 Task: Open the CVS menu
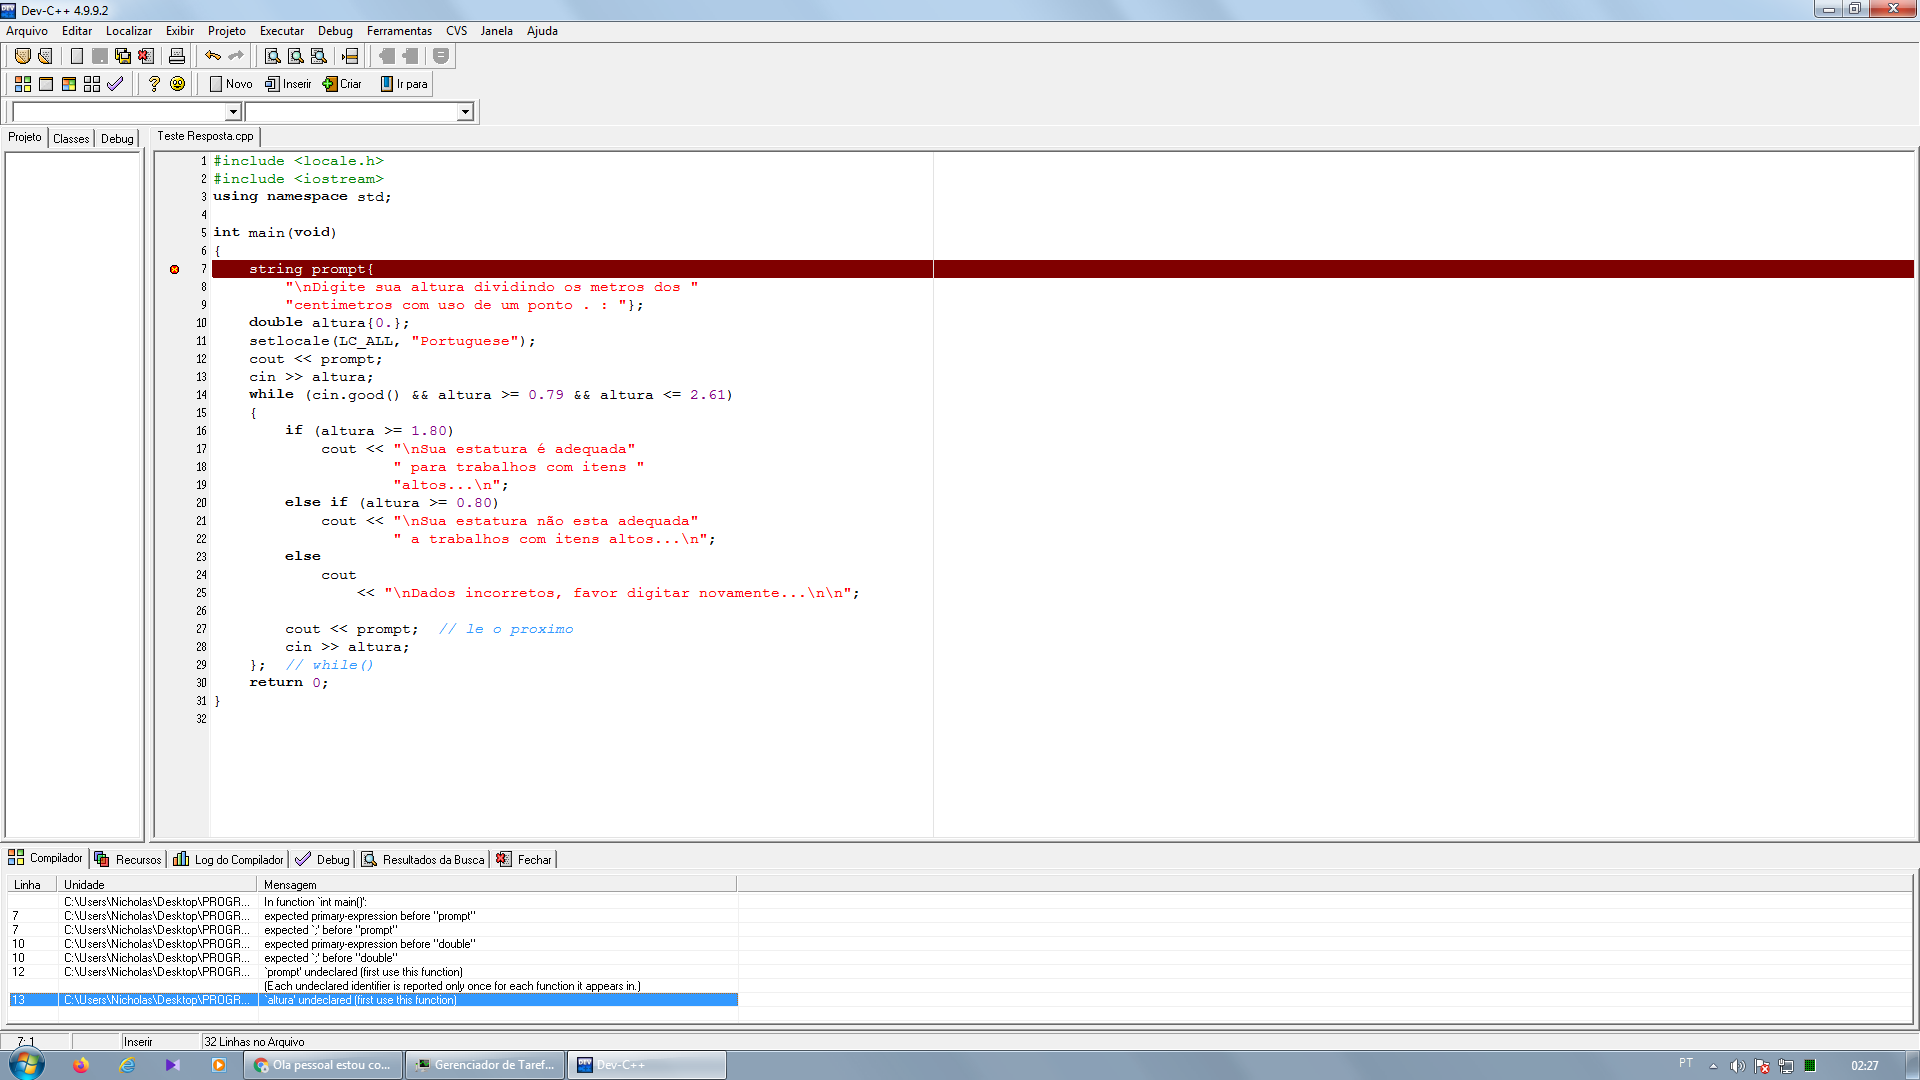(456, 31)
